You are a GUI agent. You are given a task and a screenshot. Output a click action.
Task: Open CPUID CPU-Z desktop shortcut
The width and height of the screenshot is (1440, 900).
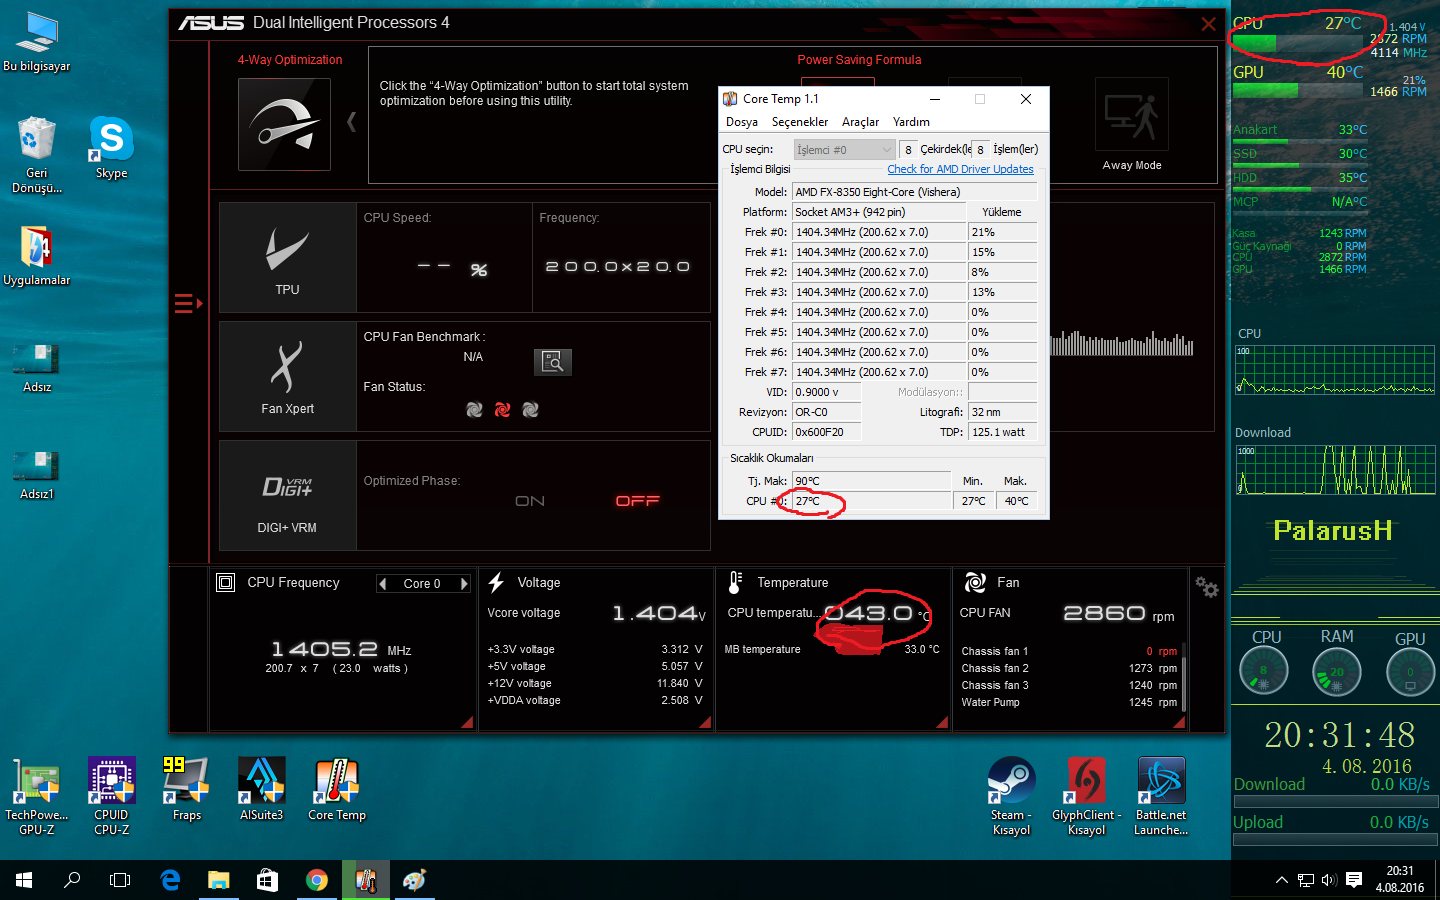tap(111, 796)
